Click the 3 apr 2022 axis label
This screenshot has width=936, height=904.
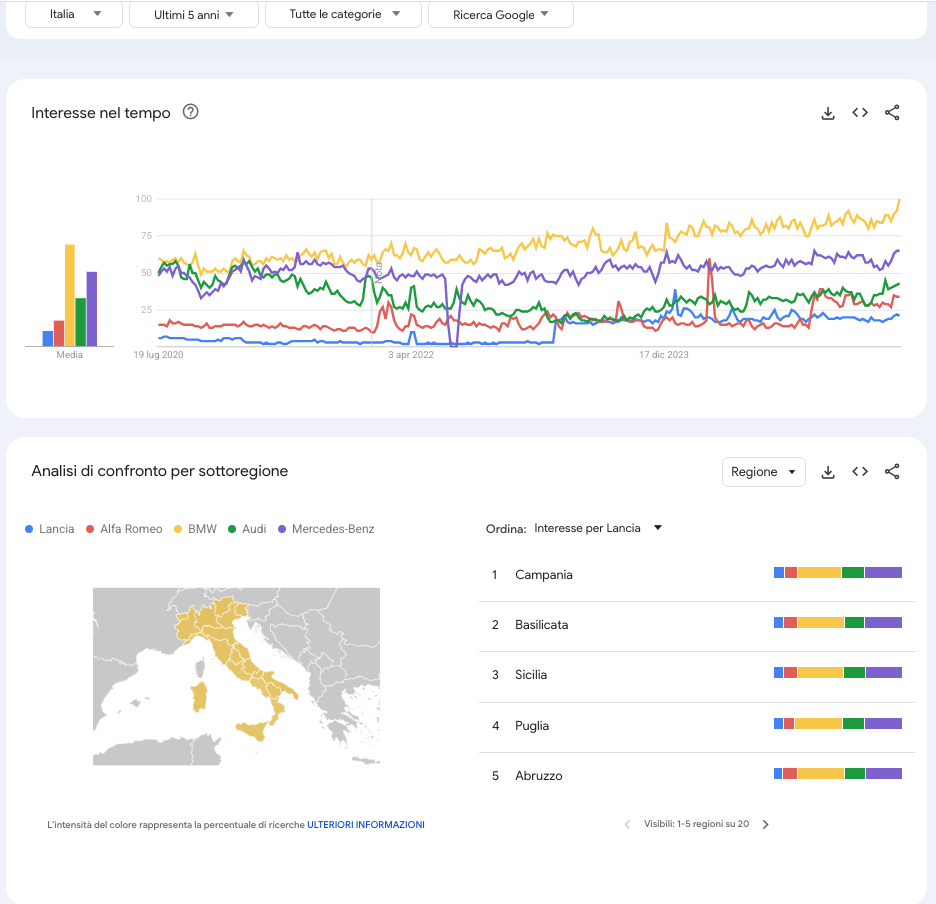pos(411,355)
